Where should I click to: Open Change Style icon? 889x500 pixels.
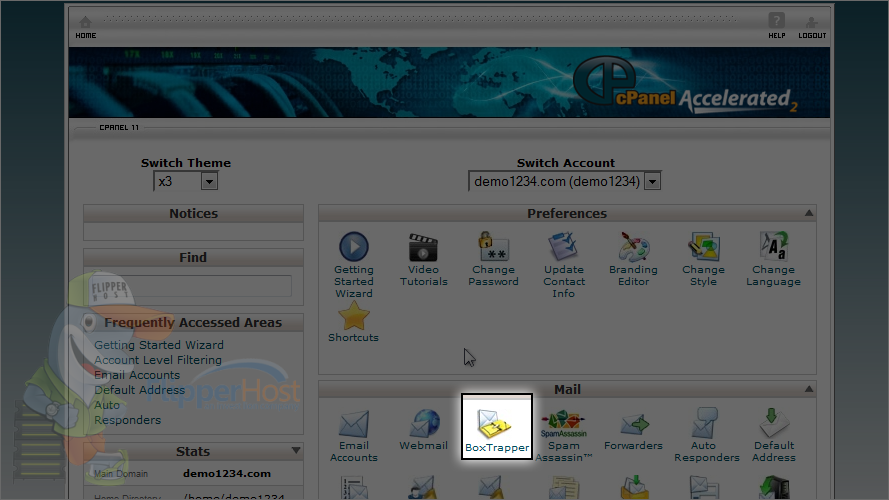704,247
